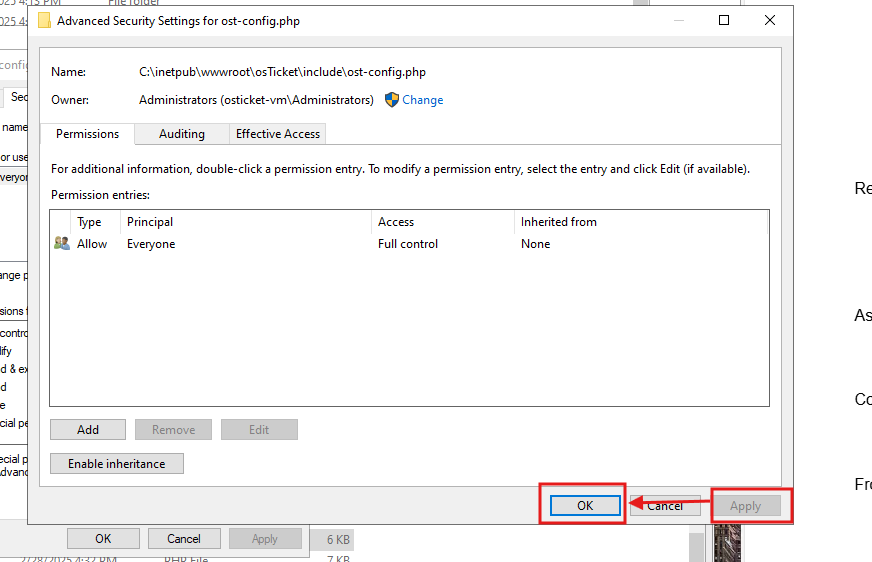Click the Inherited from column header
The width and height of the screenshot is (872, 562).
(x=641, y=222)
